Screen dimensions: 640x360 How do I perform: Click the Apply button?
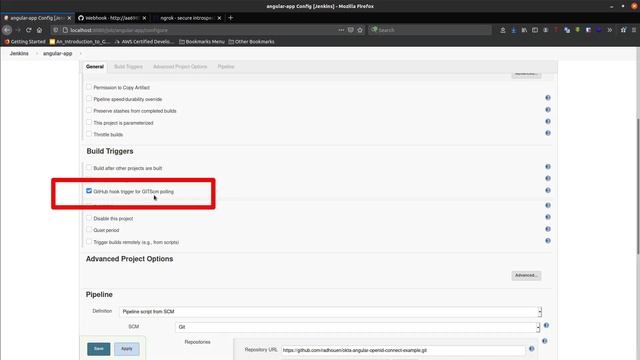[x=127, y=349]
